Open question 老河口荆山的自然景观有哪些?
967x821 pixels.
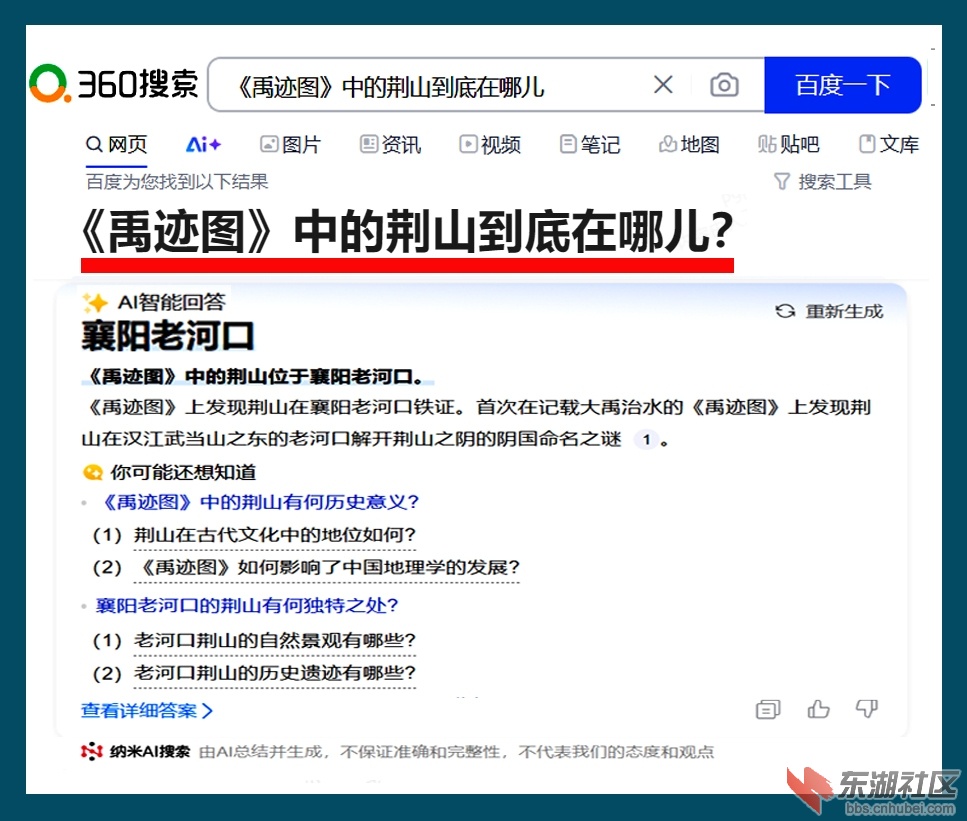275,641
